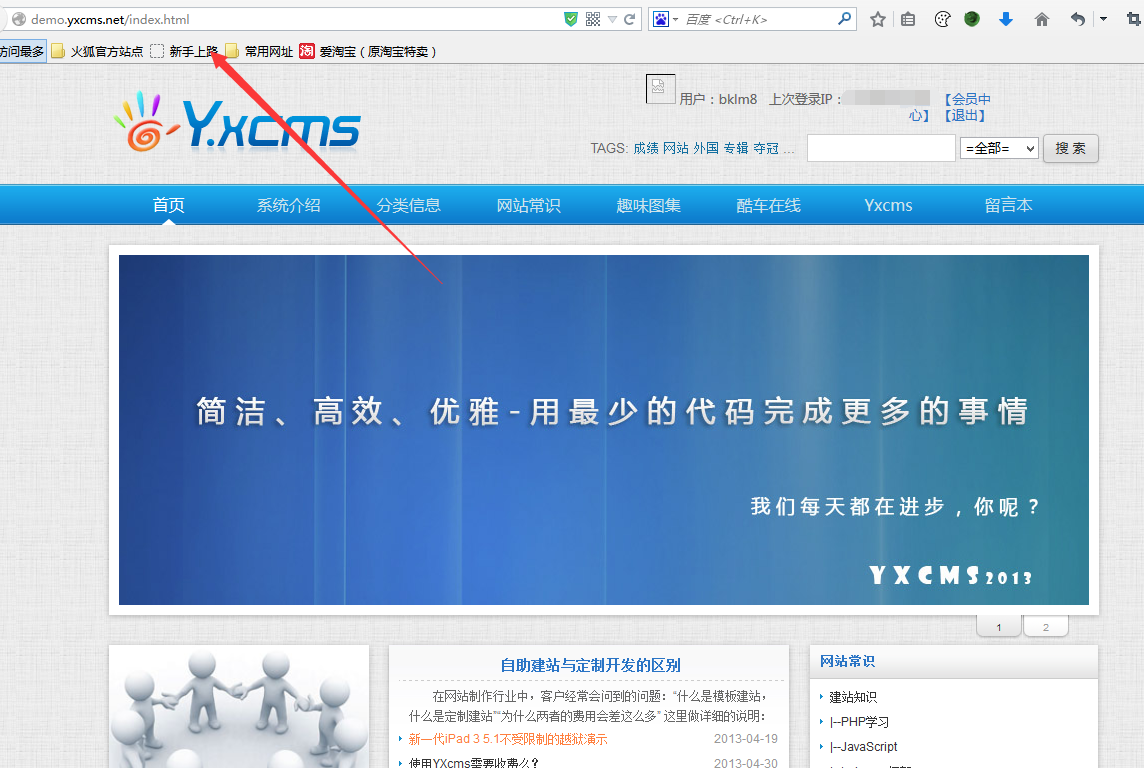This screenshot has width=1144, height=768.
Task: Open article 自助建站与定制开发的区别
Action: (590, 665)
